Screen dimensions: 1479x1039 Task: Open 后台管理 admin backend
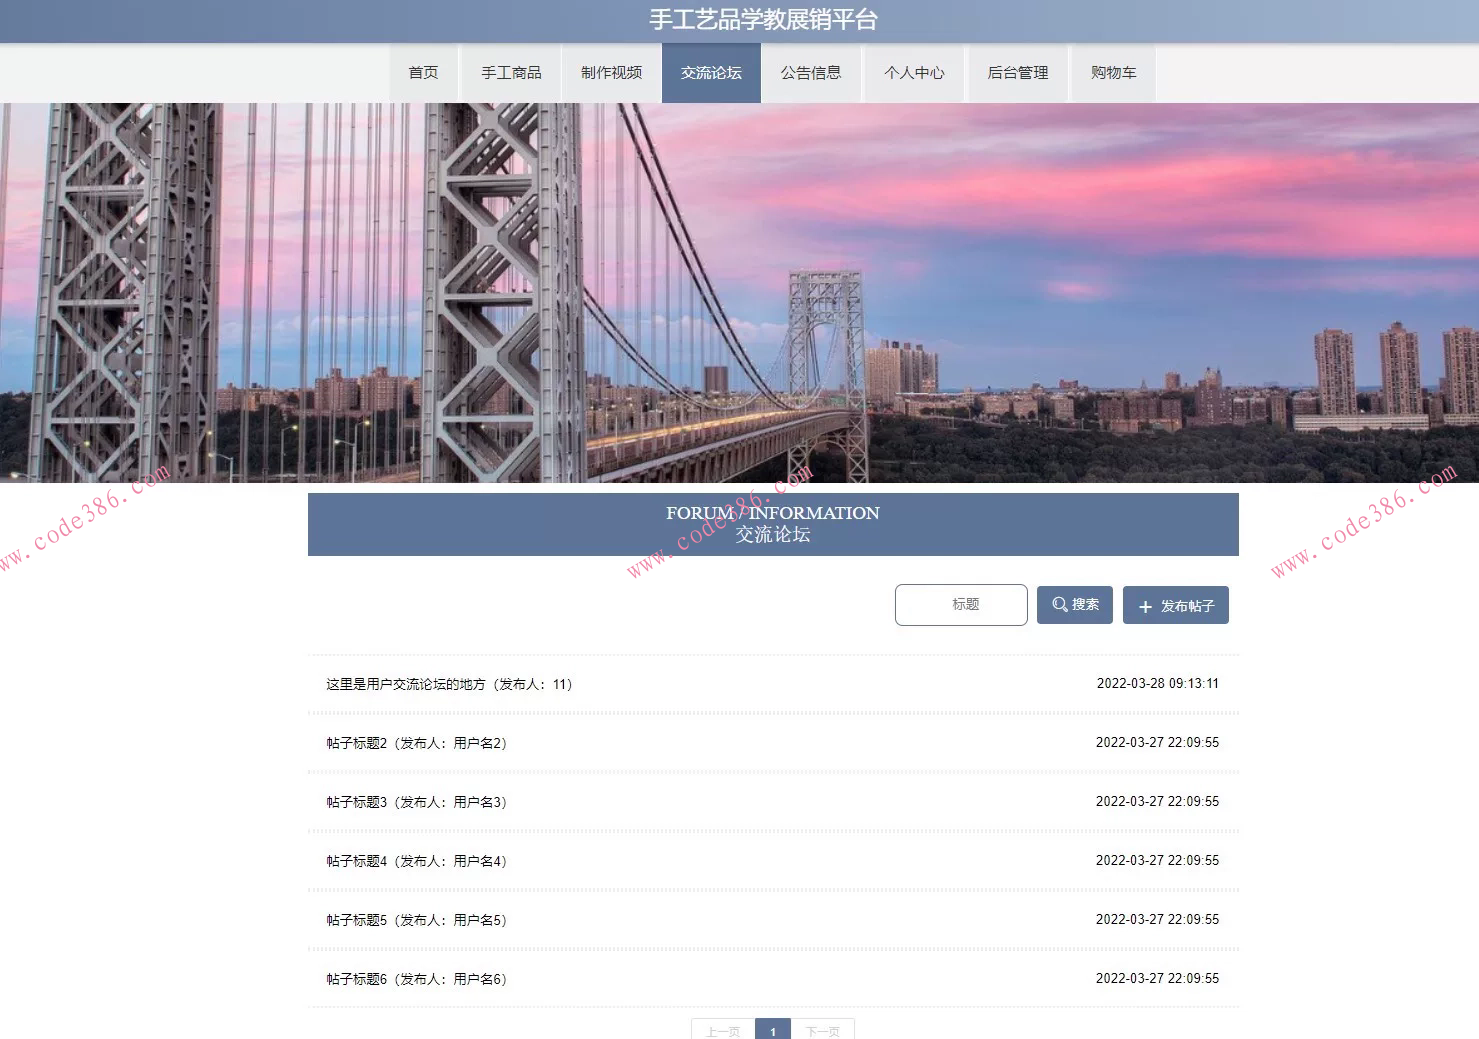point(1017,73)
